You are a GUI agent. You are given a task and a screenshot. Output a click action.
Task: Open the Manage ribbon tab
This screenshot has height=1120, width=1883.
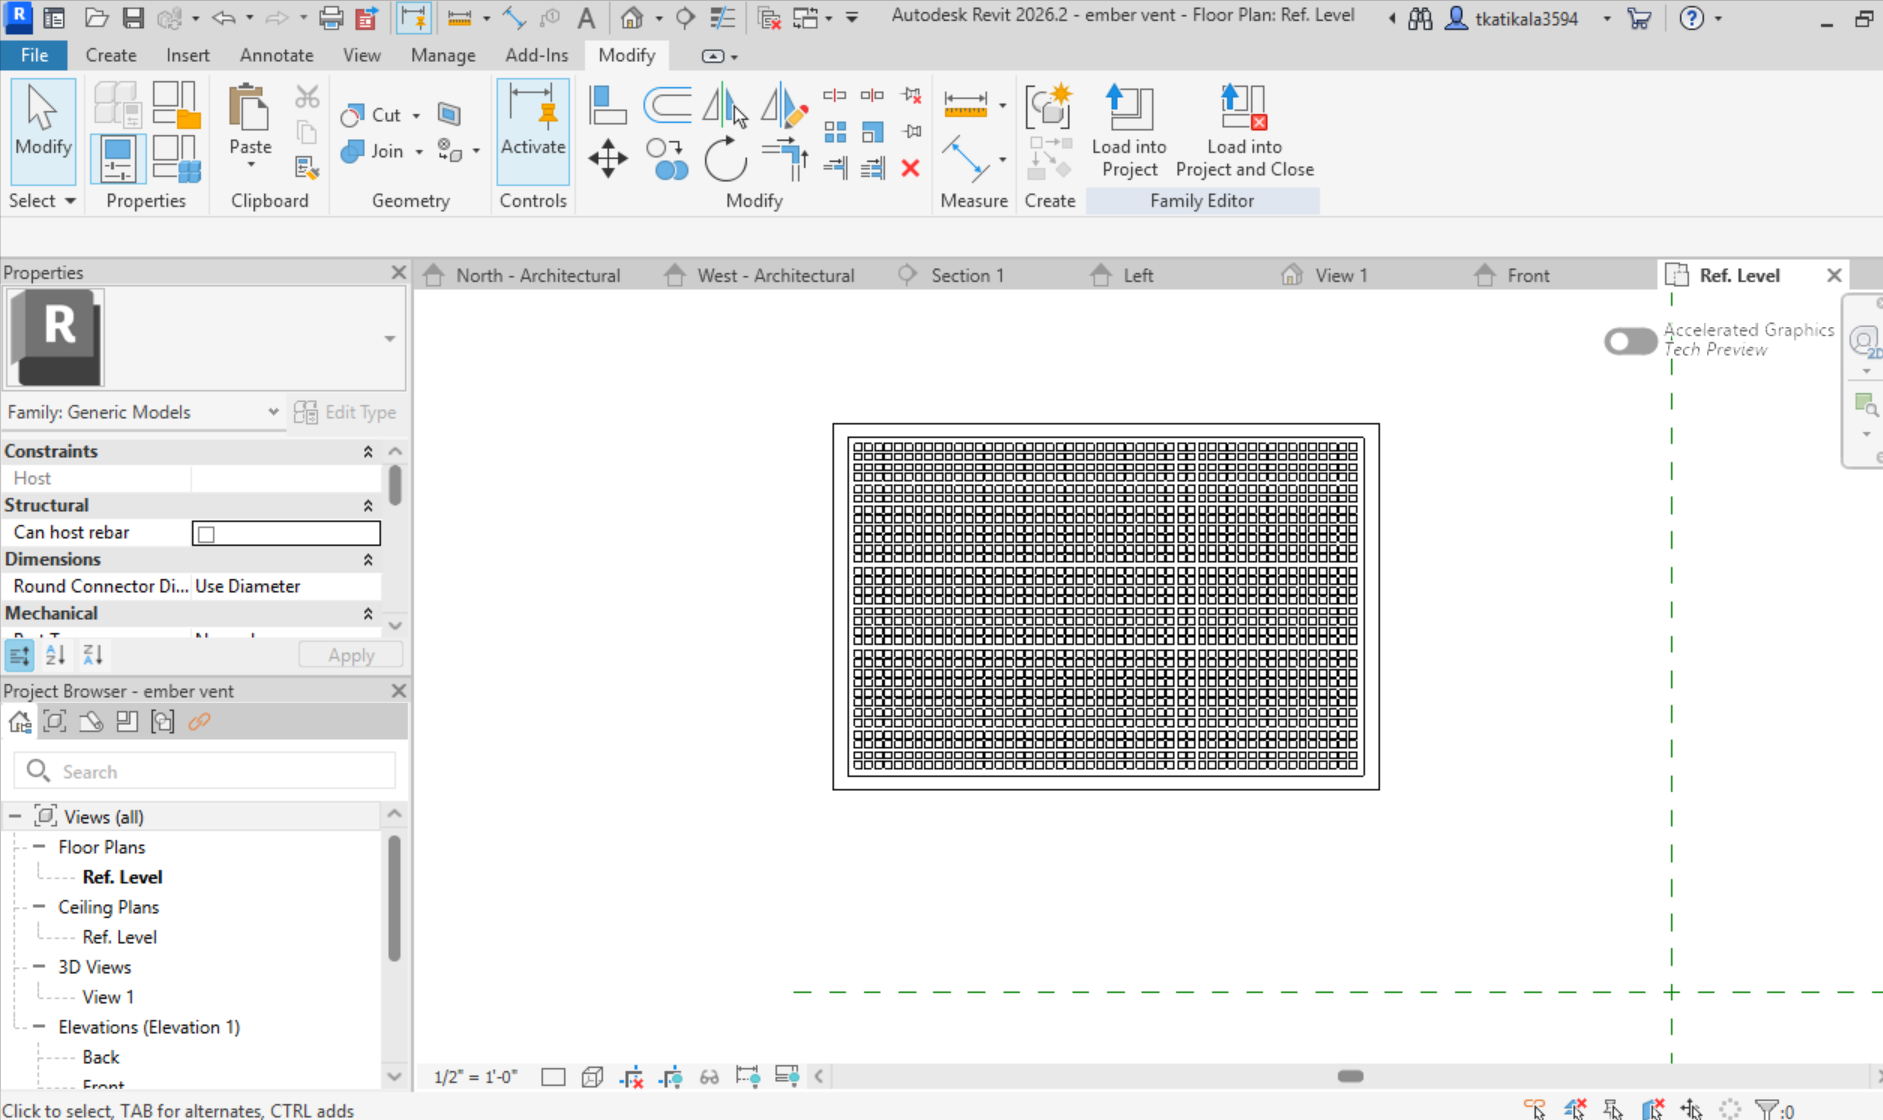point(443,55)
